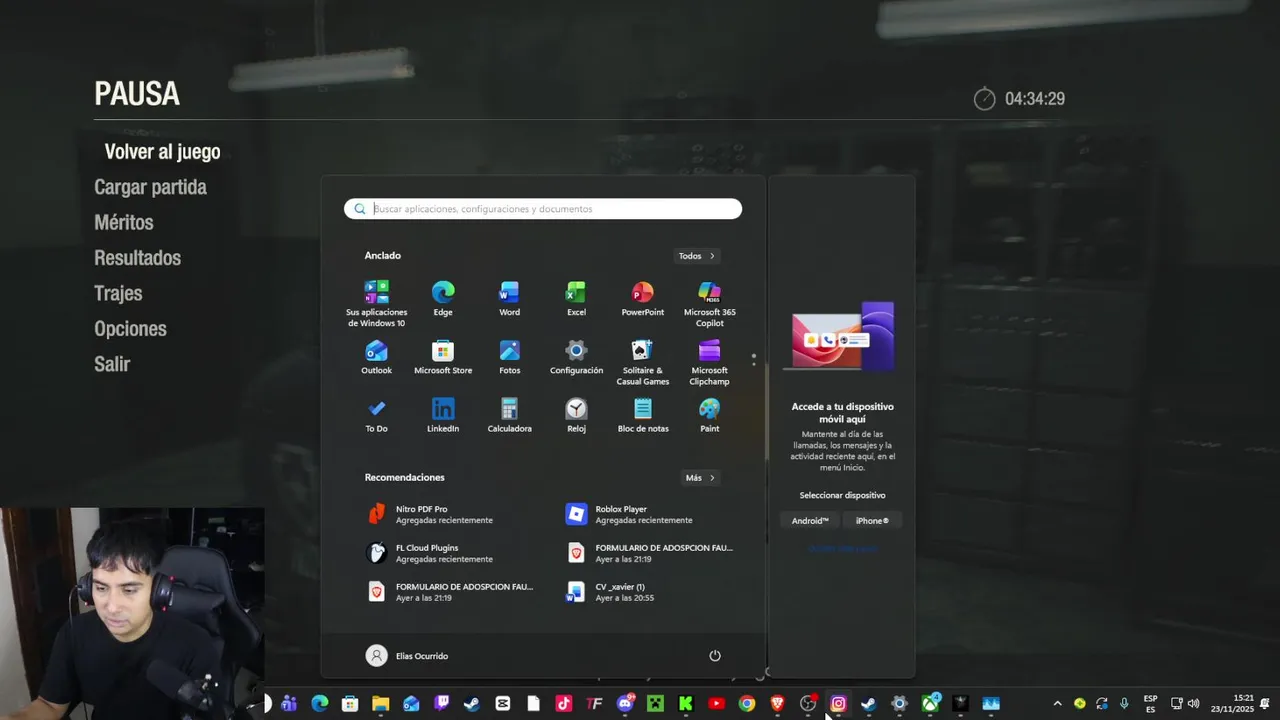Open the Reloj app

click(x=576, y=415)
